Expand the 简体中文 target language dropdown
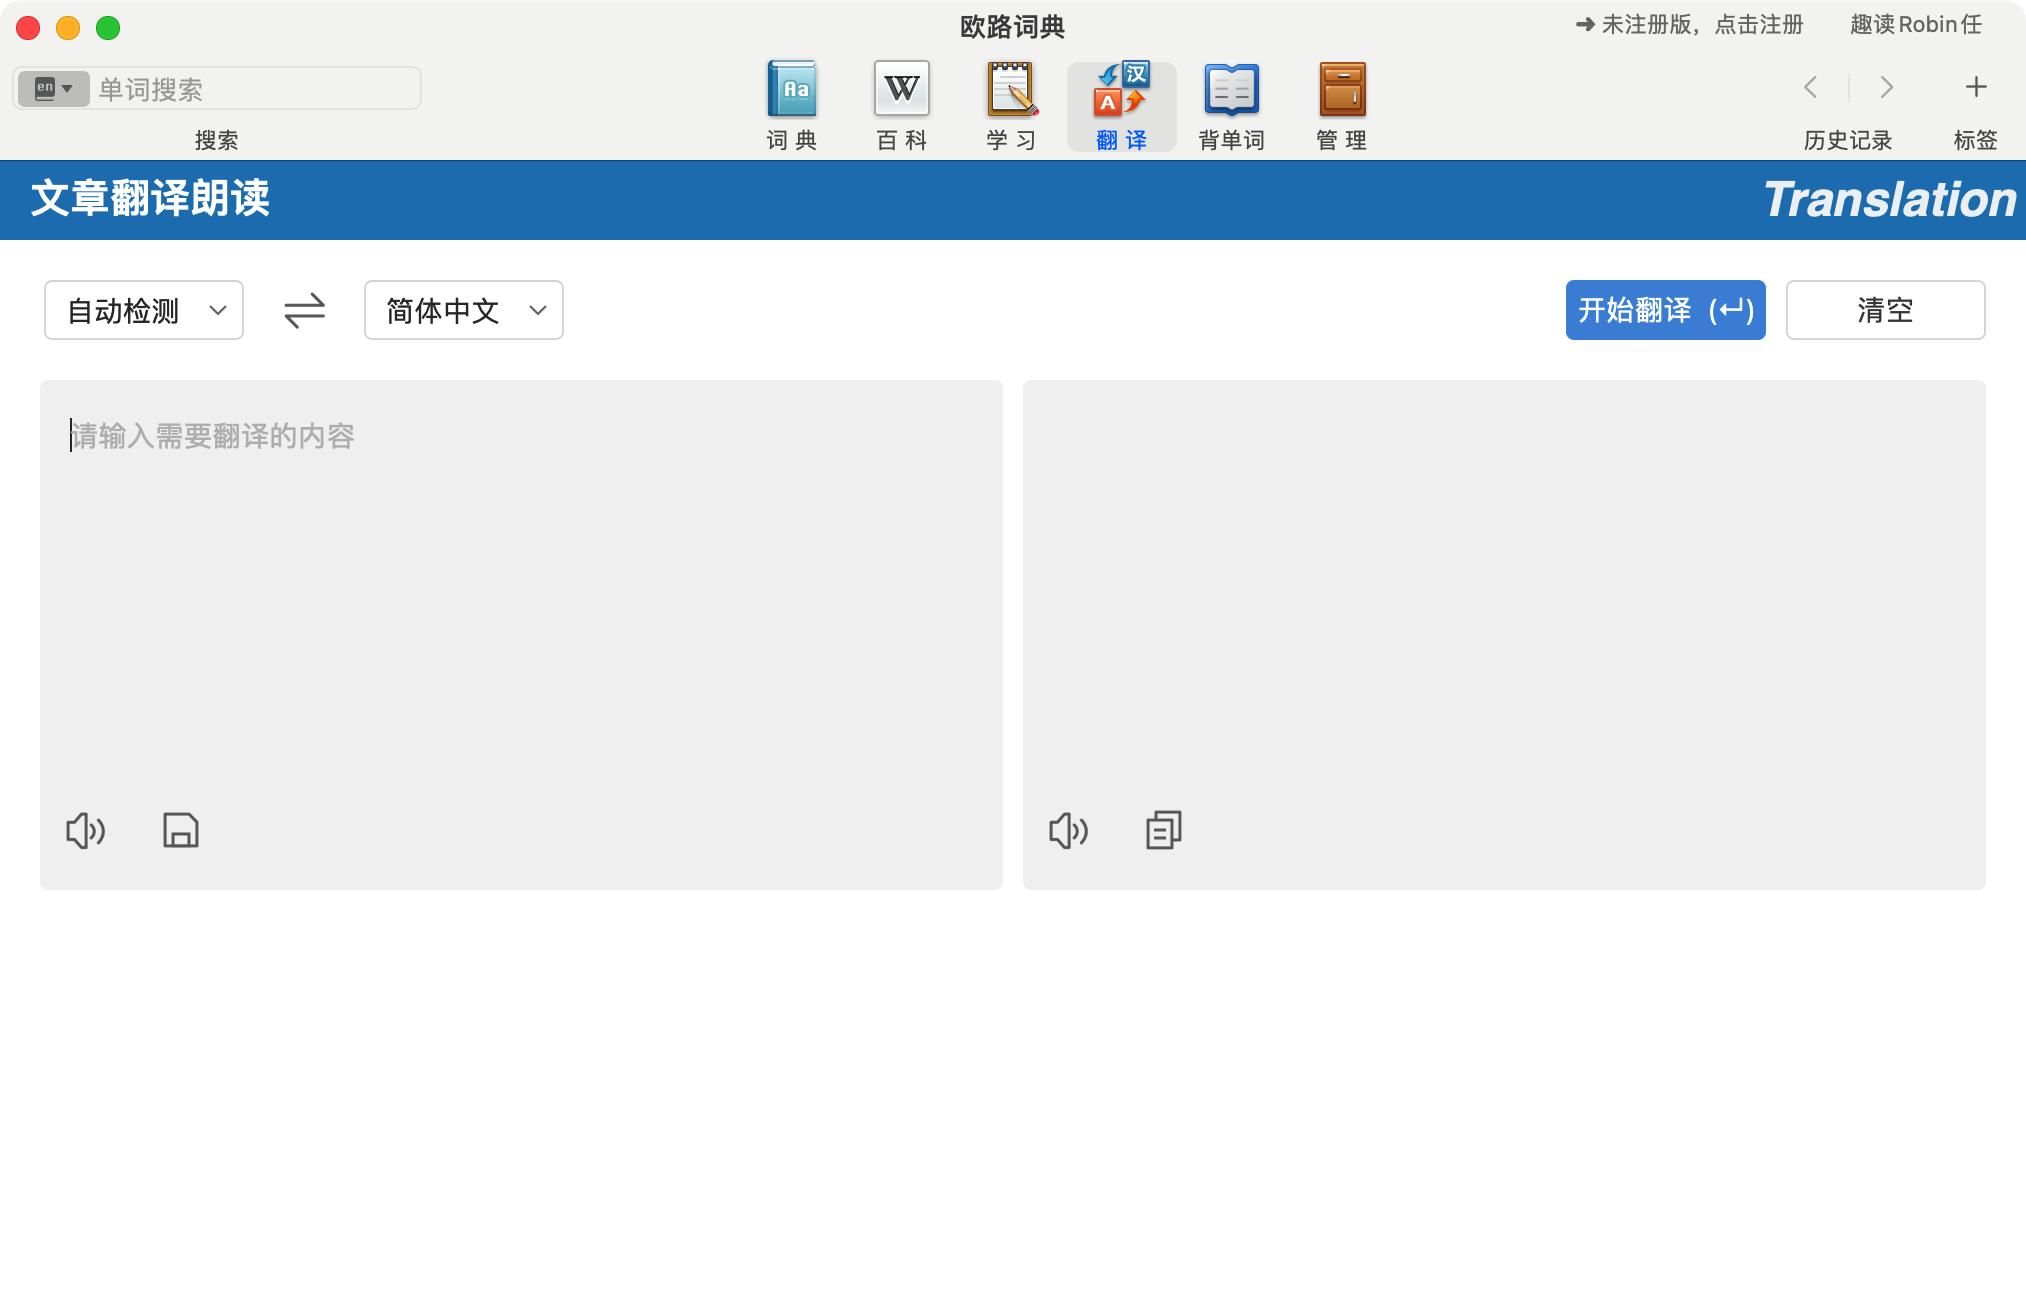The width and height of the screenshot is (2026, 1310). point(464,311)
